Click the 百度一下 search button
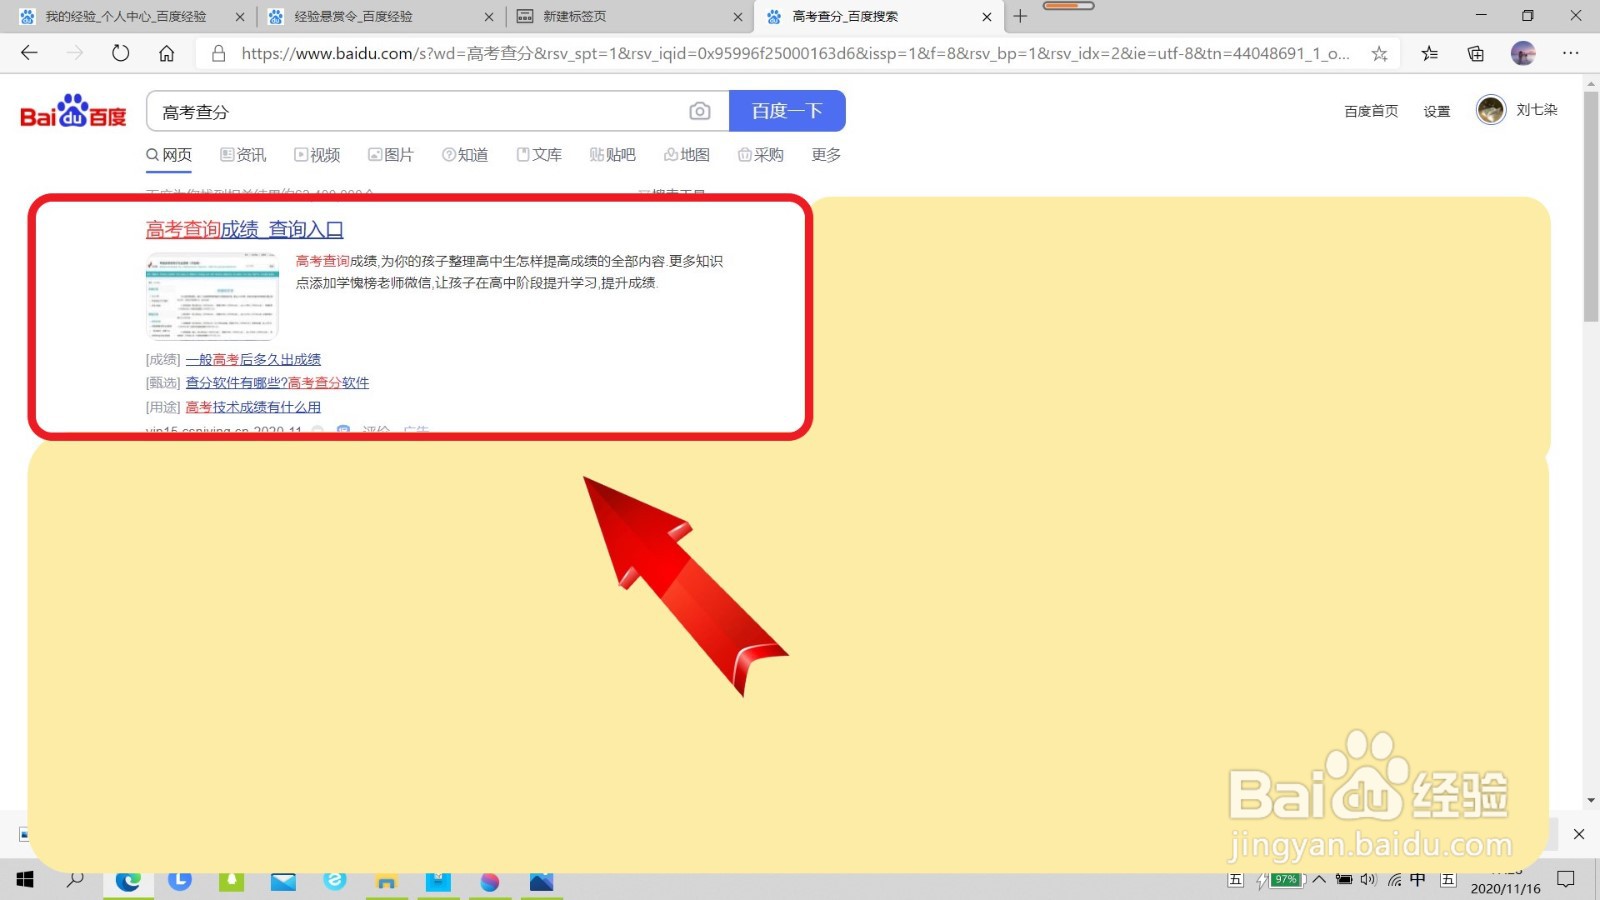Image resolution: width=1600 pixels, height=900 pixels. (x=787, y=111)
